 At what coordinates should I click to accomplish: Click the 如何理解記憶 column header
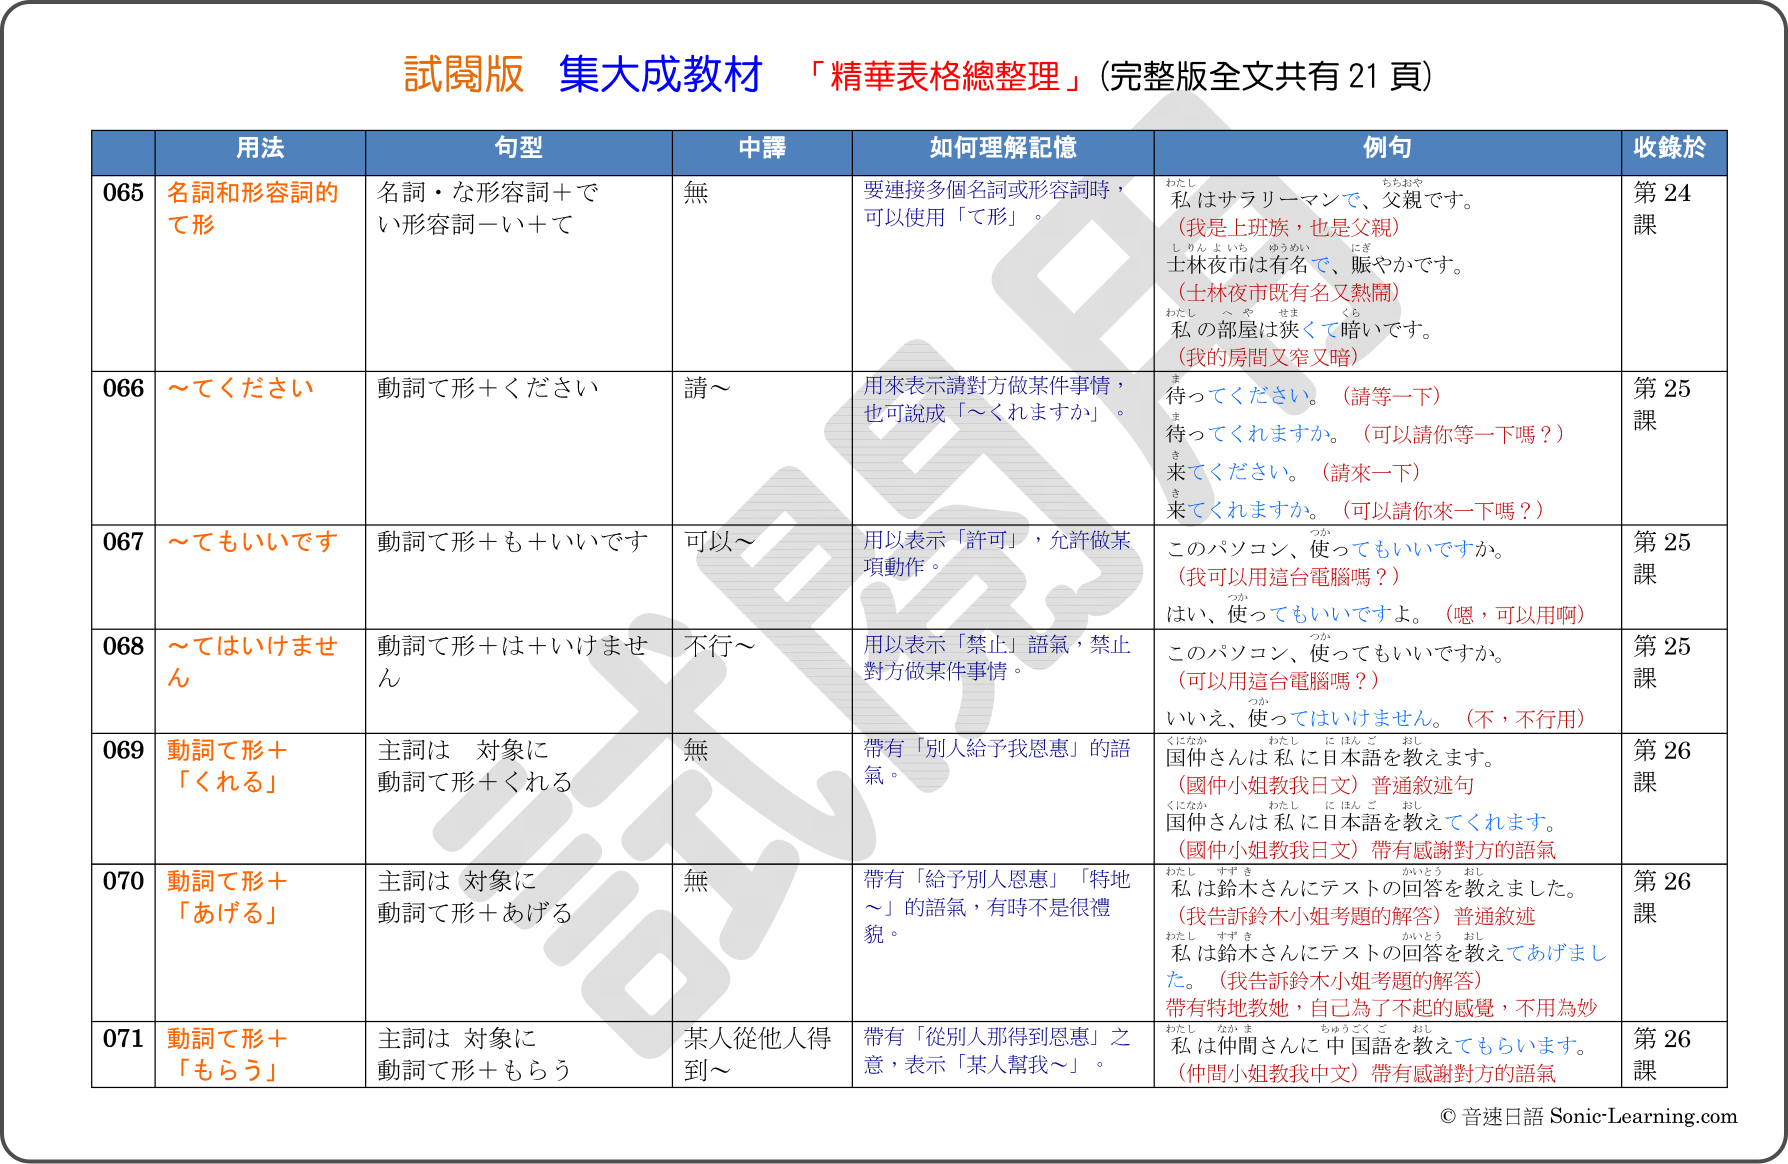[x=1003, y=148]
